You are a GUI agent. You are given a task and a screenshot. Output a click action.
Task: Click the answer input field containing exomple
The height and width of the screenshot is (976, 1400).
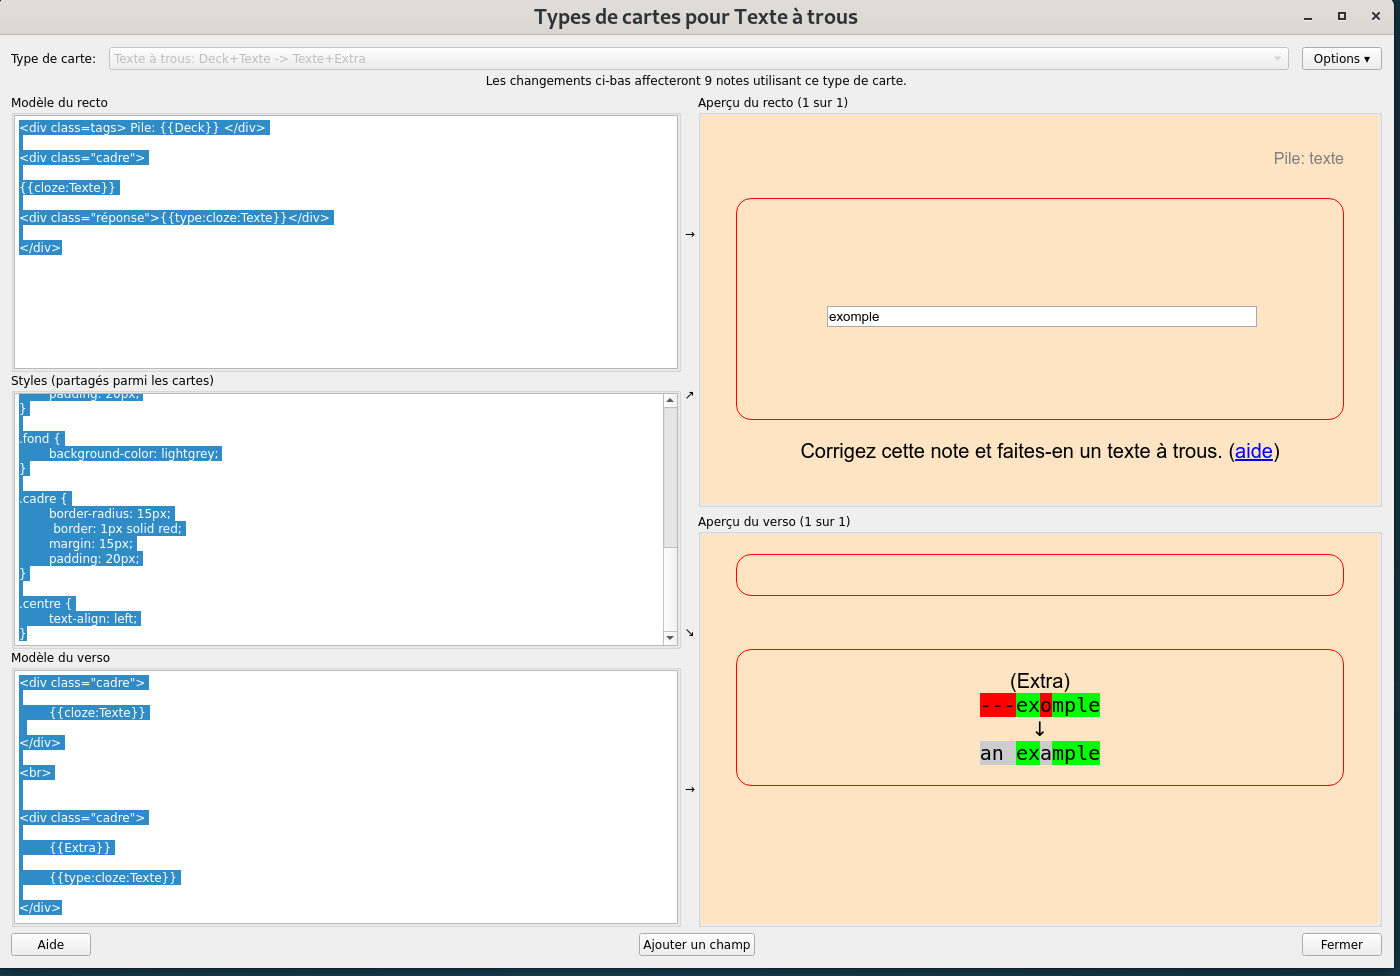(x=1041, y=317)
